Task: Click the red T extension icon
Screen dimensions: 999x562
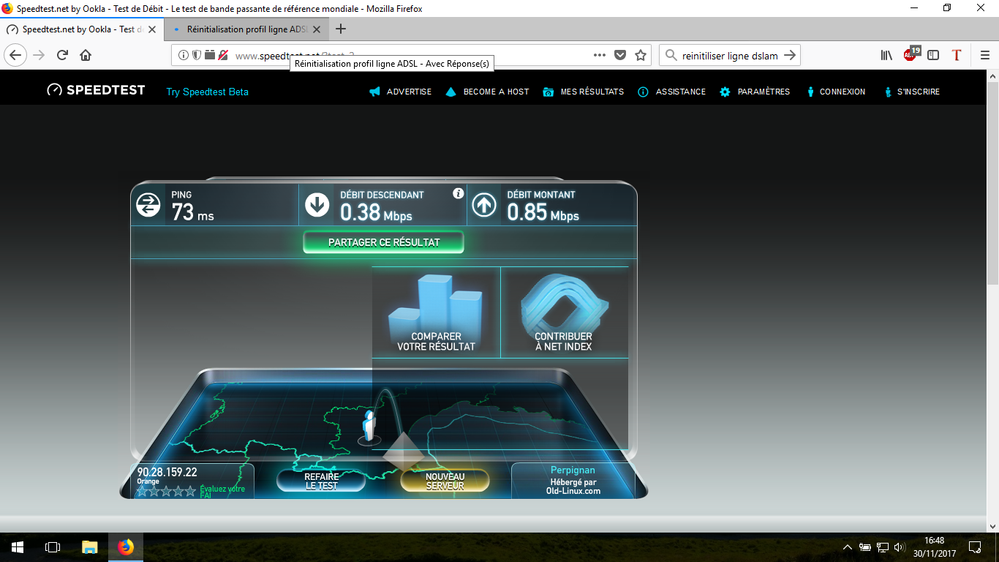Action: [x=956, y=55]
